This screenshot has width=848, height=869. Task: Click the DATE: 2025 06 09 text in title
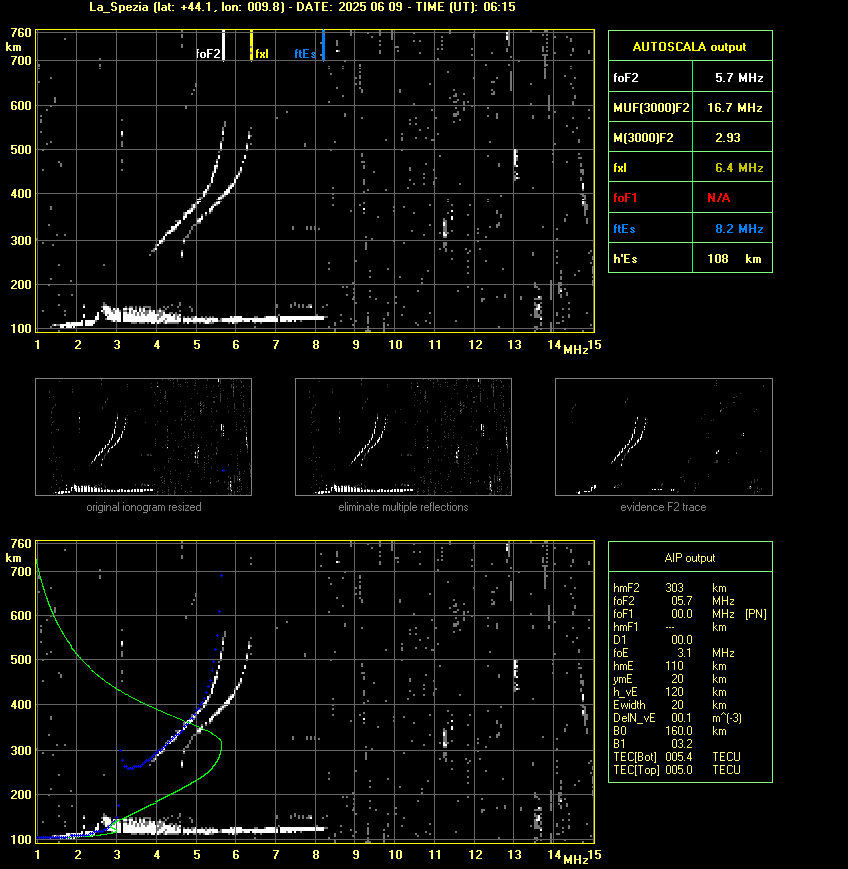[349, 7]
